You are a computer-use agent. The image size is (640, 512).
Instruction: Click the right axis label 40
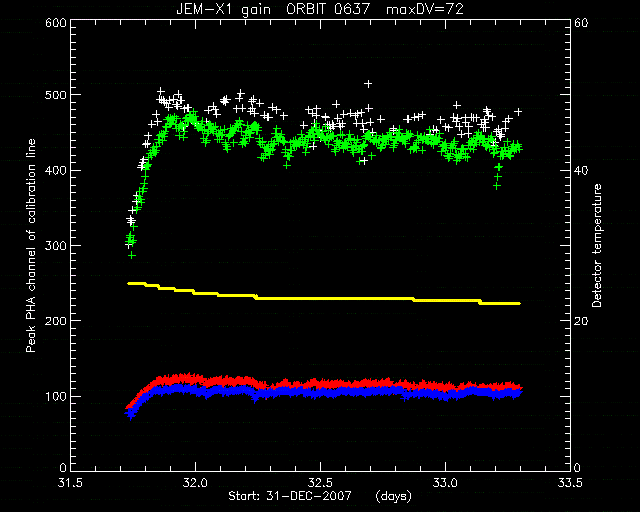tap(581, 170)
